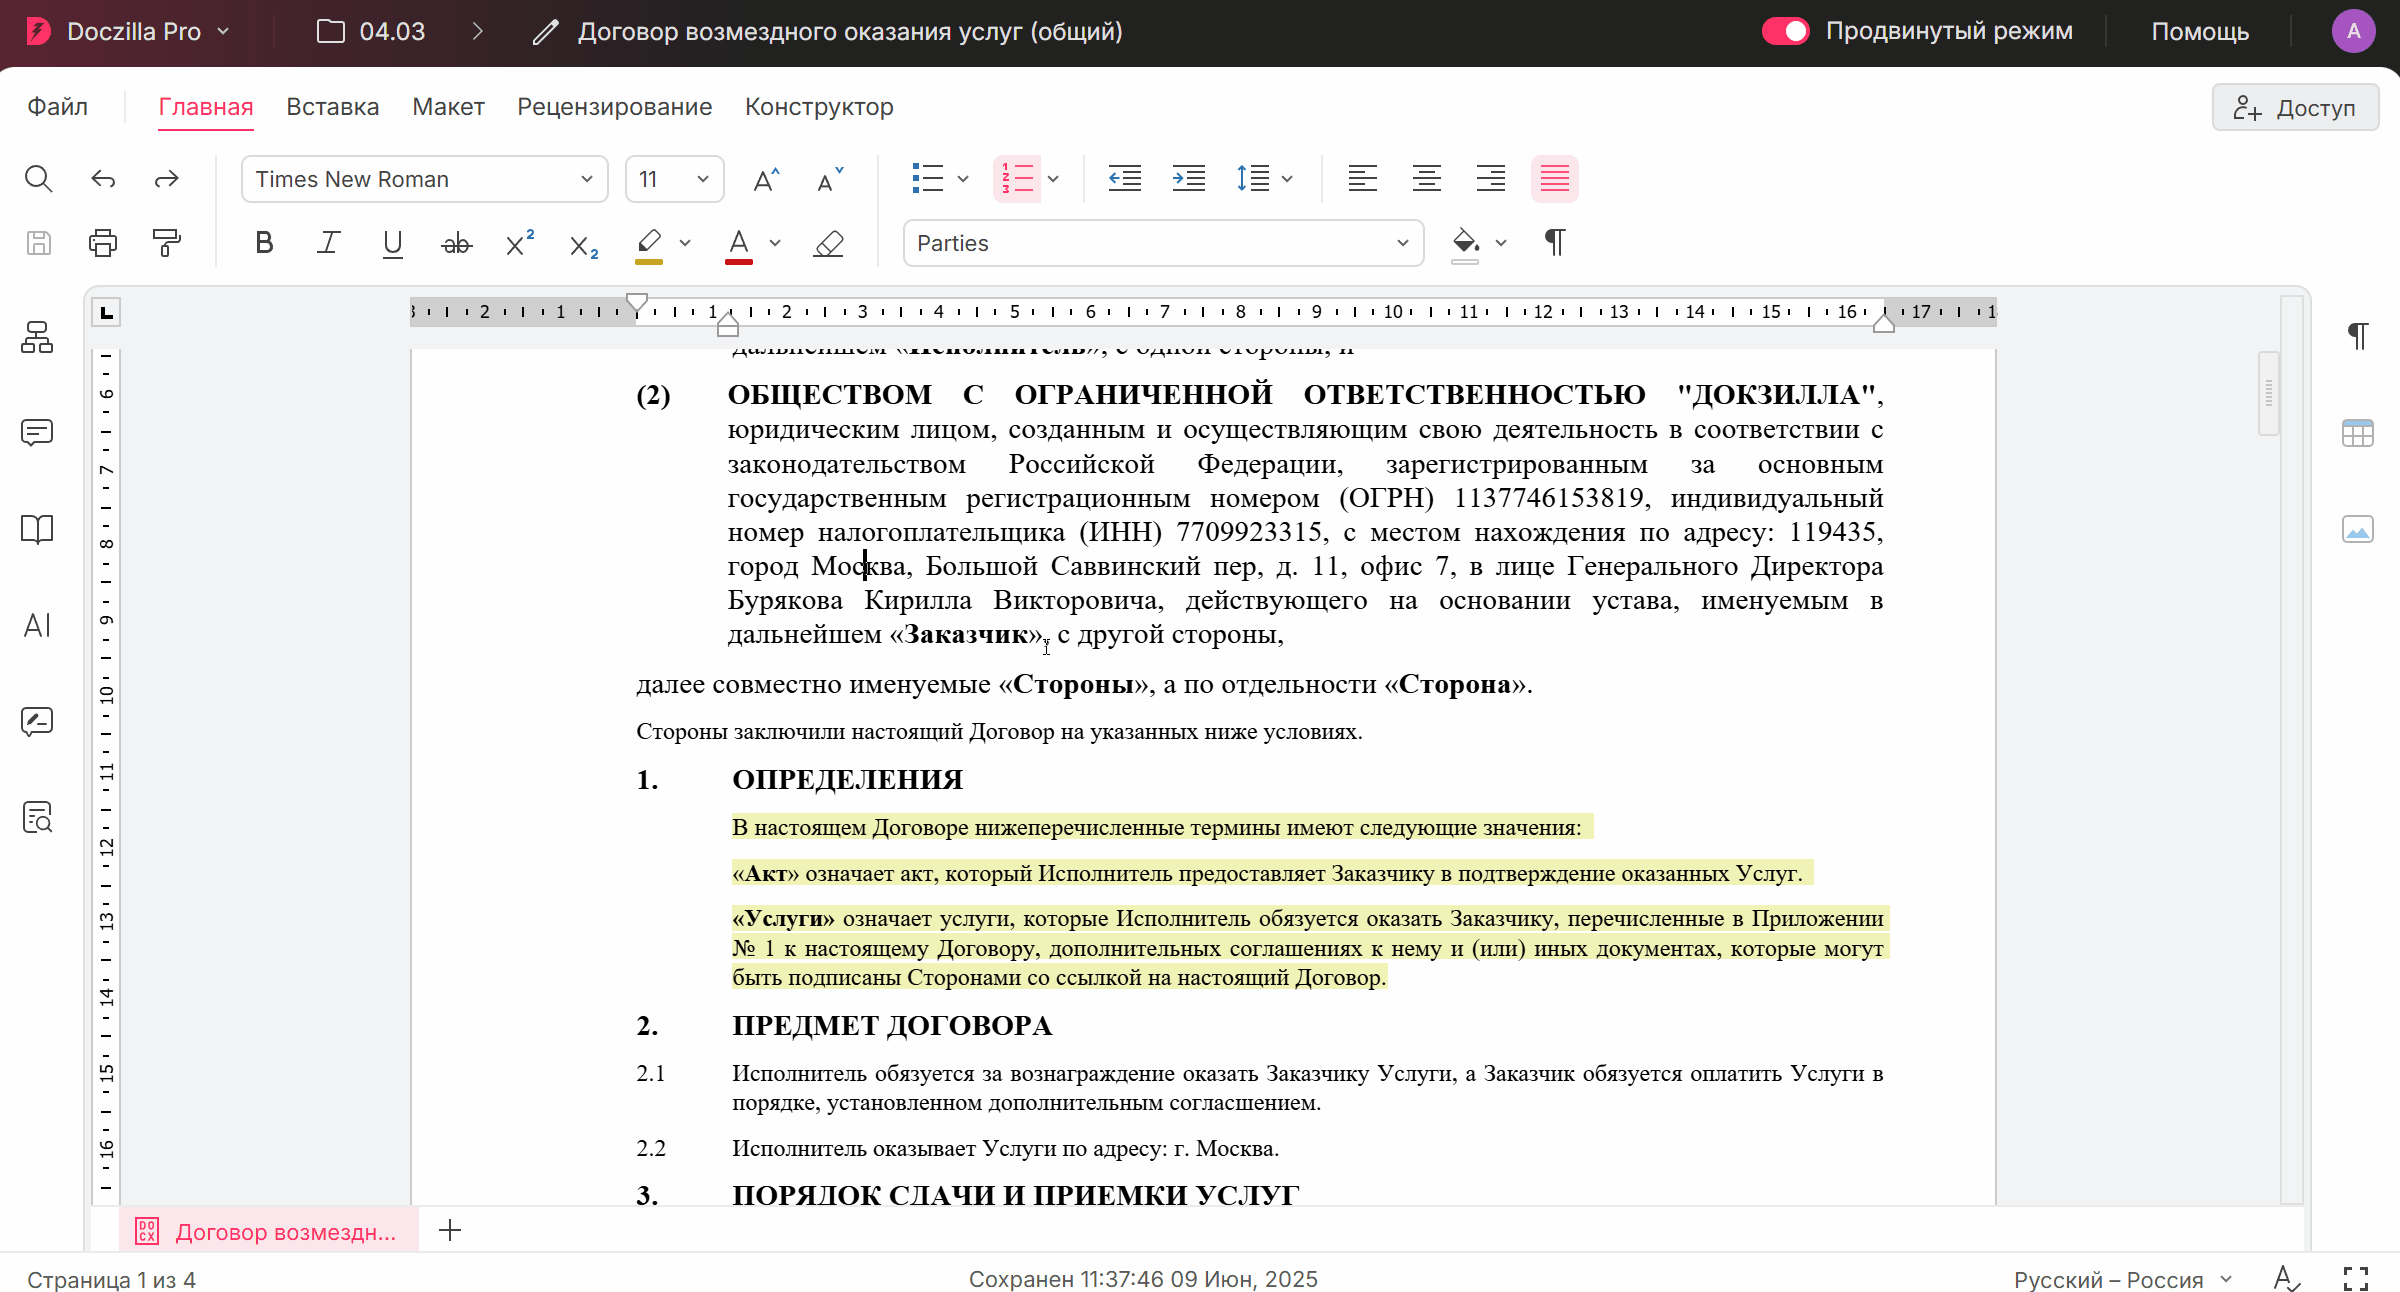
Task: Switch to the Рецензирование tab
Action: point(614,106)
